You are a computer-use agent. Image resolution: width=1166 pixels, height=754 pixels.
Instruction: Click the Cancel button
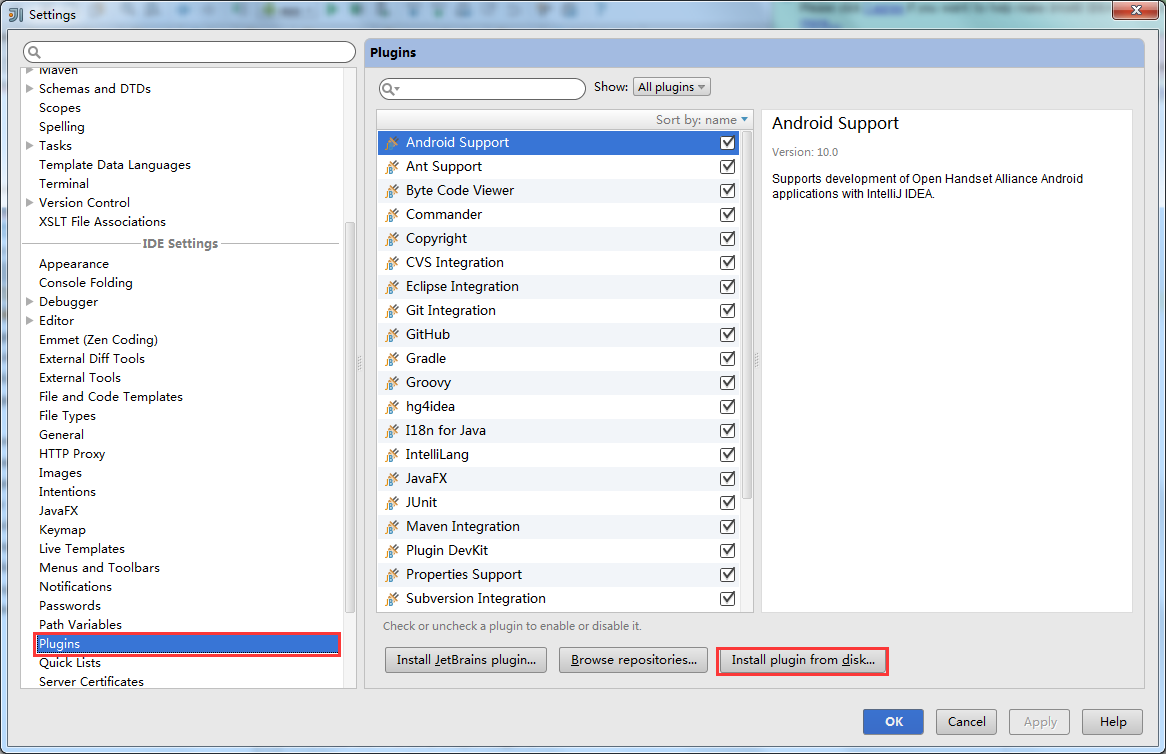point(967,722)
